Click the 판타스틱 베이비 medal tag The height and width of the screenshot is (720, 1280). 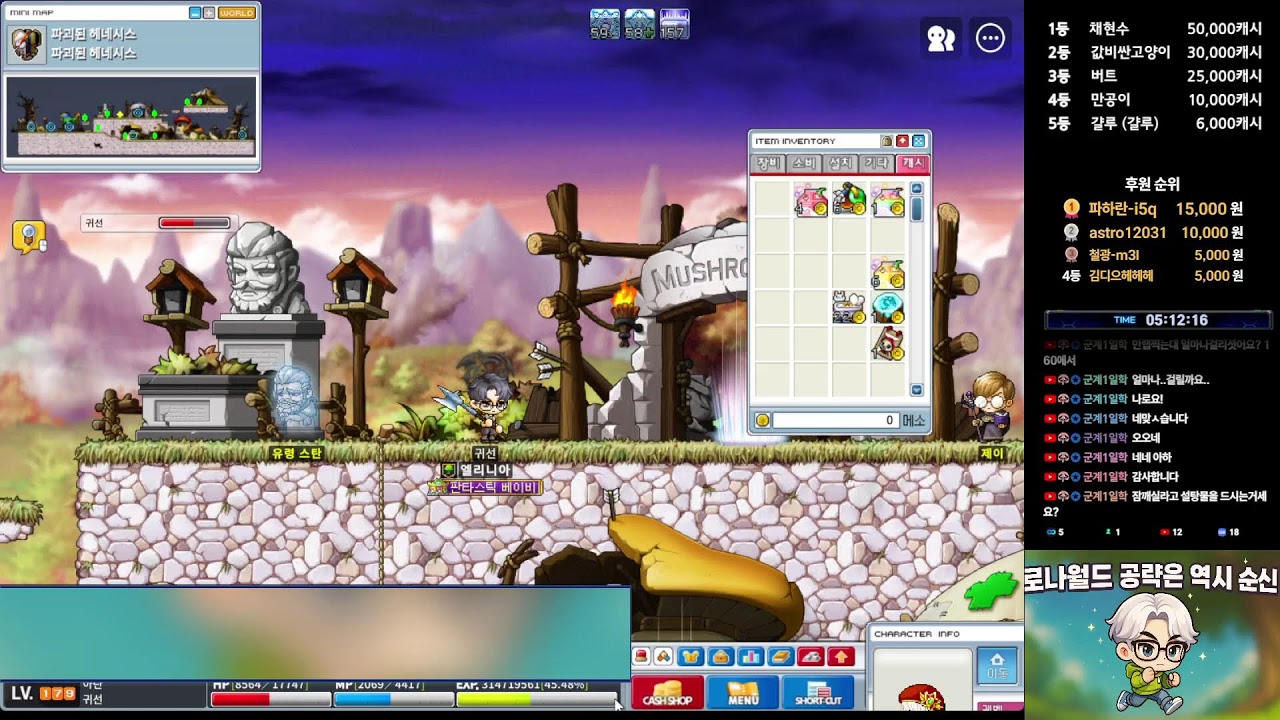pyautogui.click(x=485, y=487)
